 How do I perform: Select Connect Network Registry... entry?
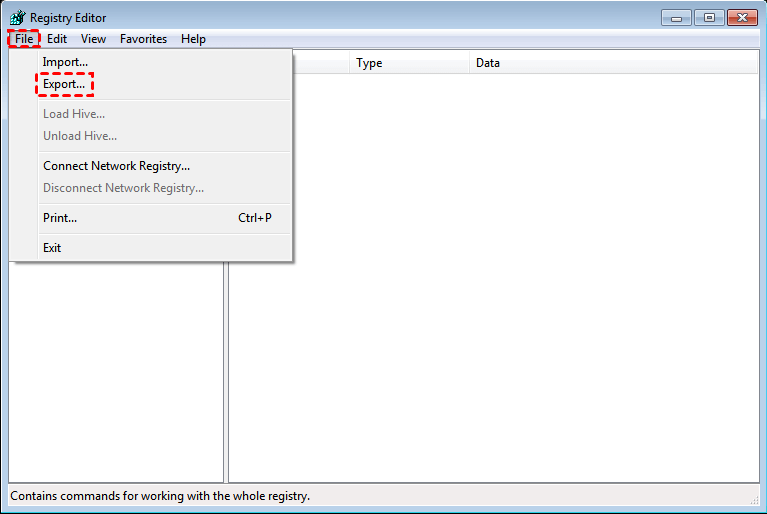[151, 166]
